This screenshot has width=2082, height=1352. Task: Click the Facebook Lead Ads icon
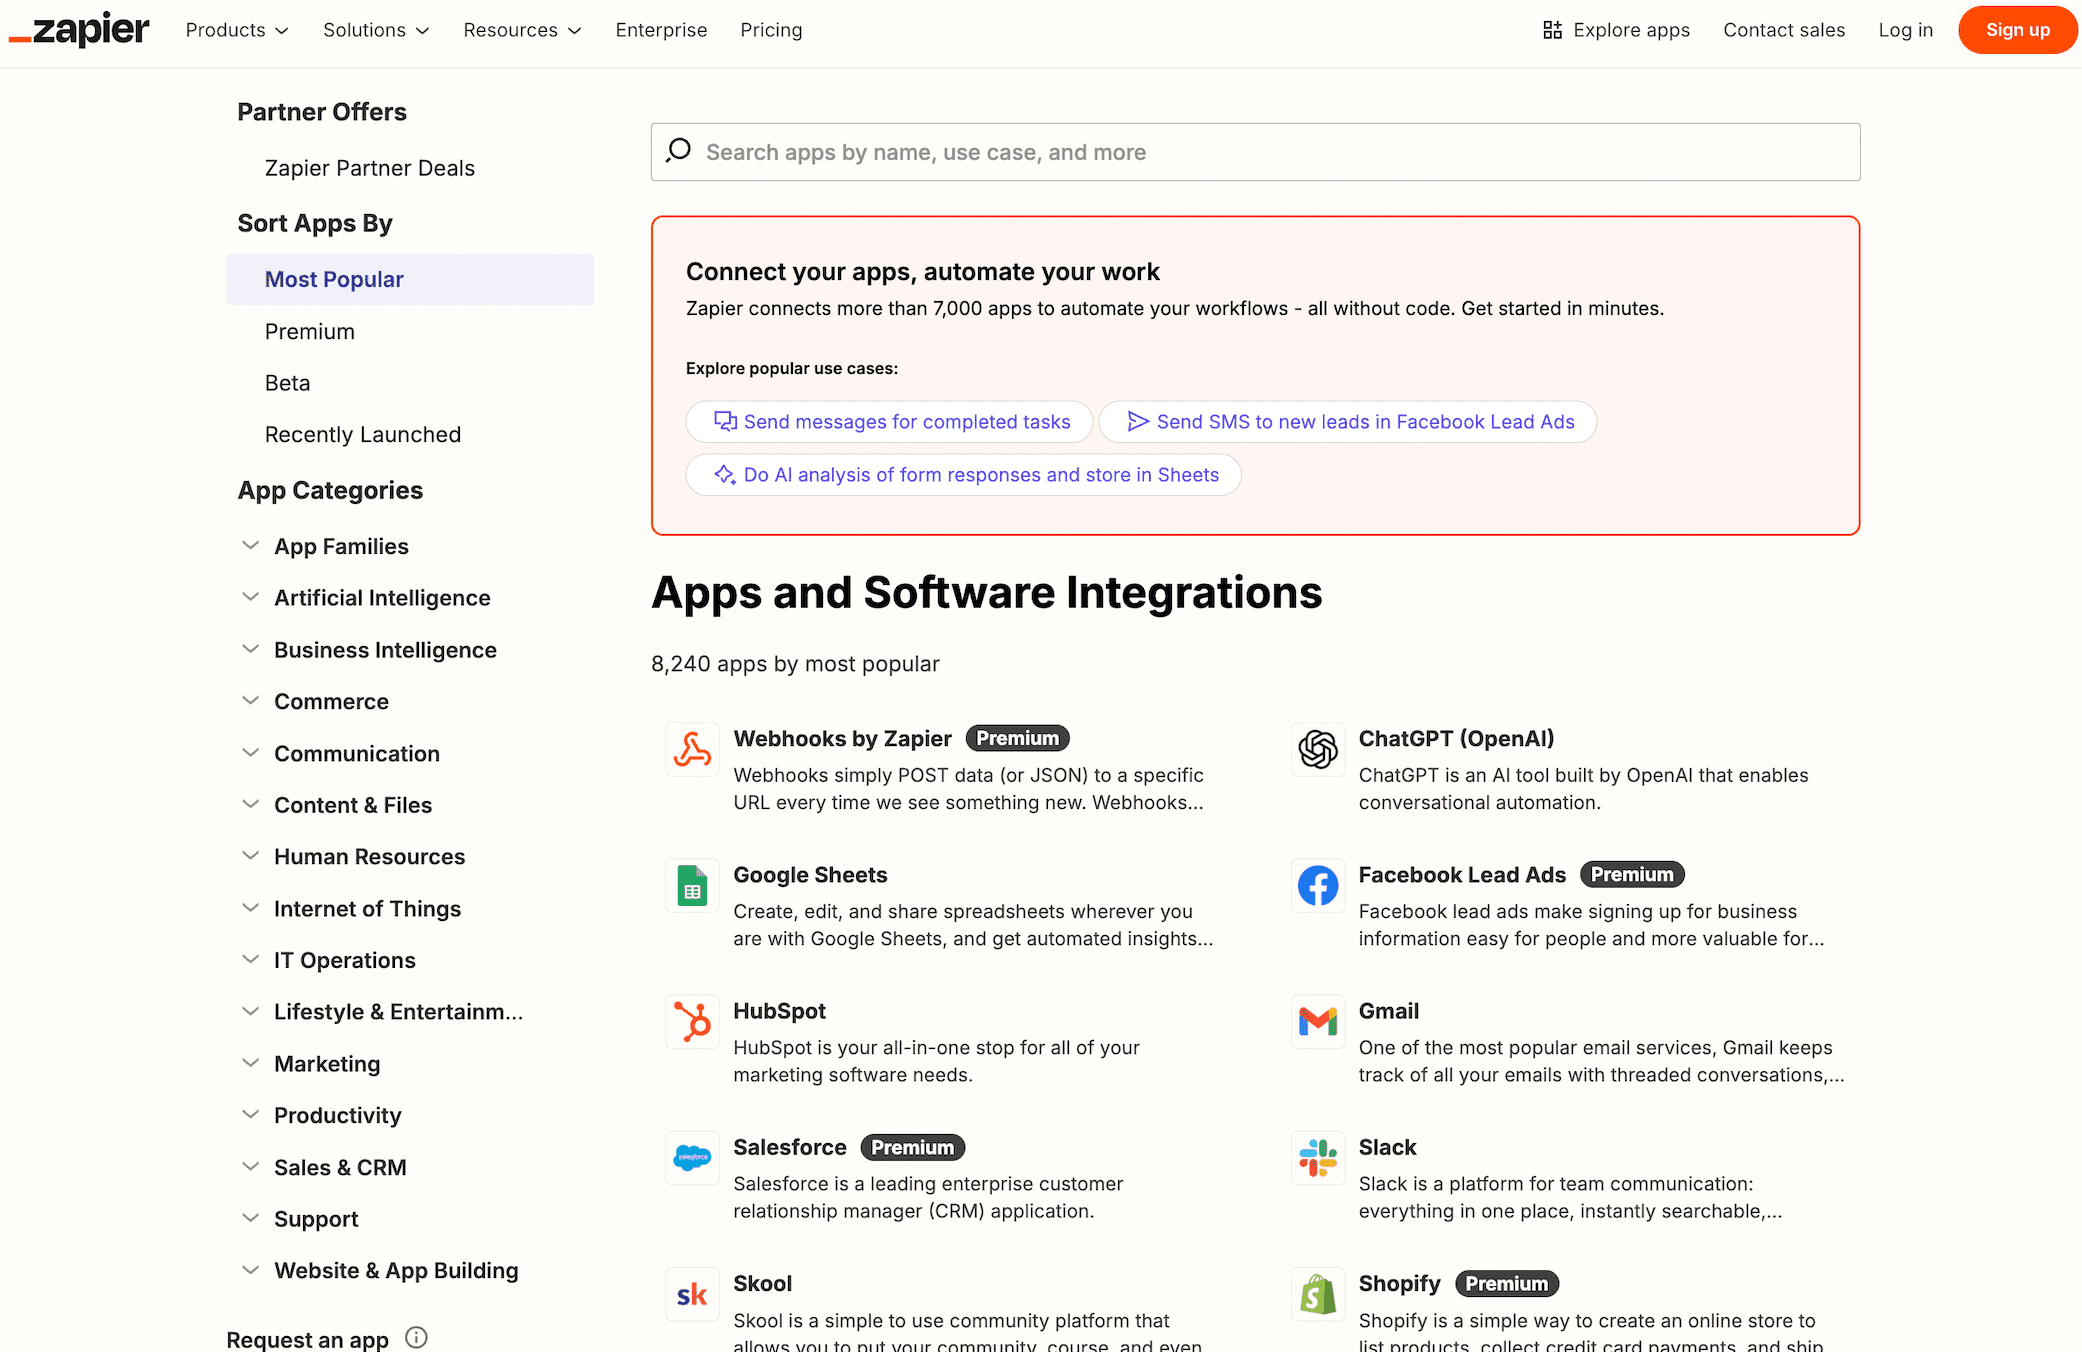coord(1317,886)
